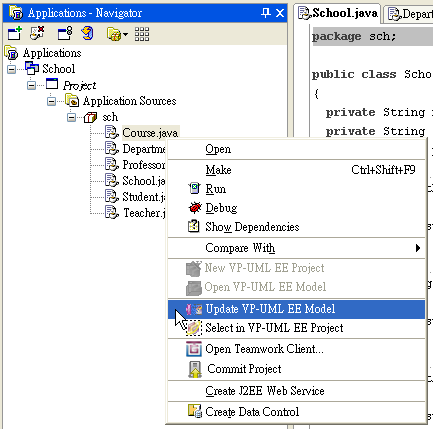Select the sch package in the tree
Screen dimensions: 433x429
point(110,117)
